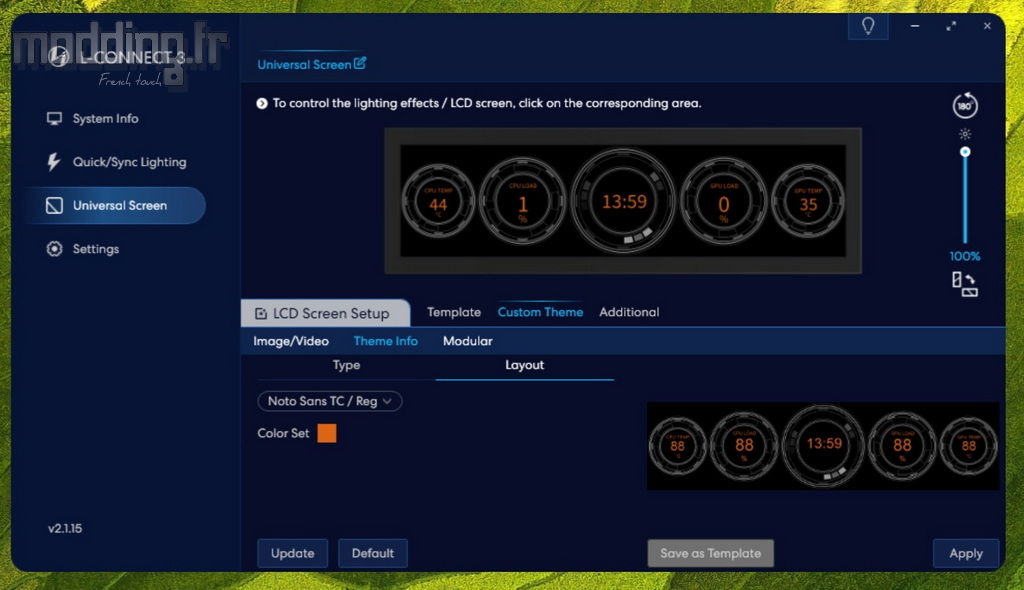Select the Type section tab

[346, 365]
